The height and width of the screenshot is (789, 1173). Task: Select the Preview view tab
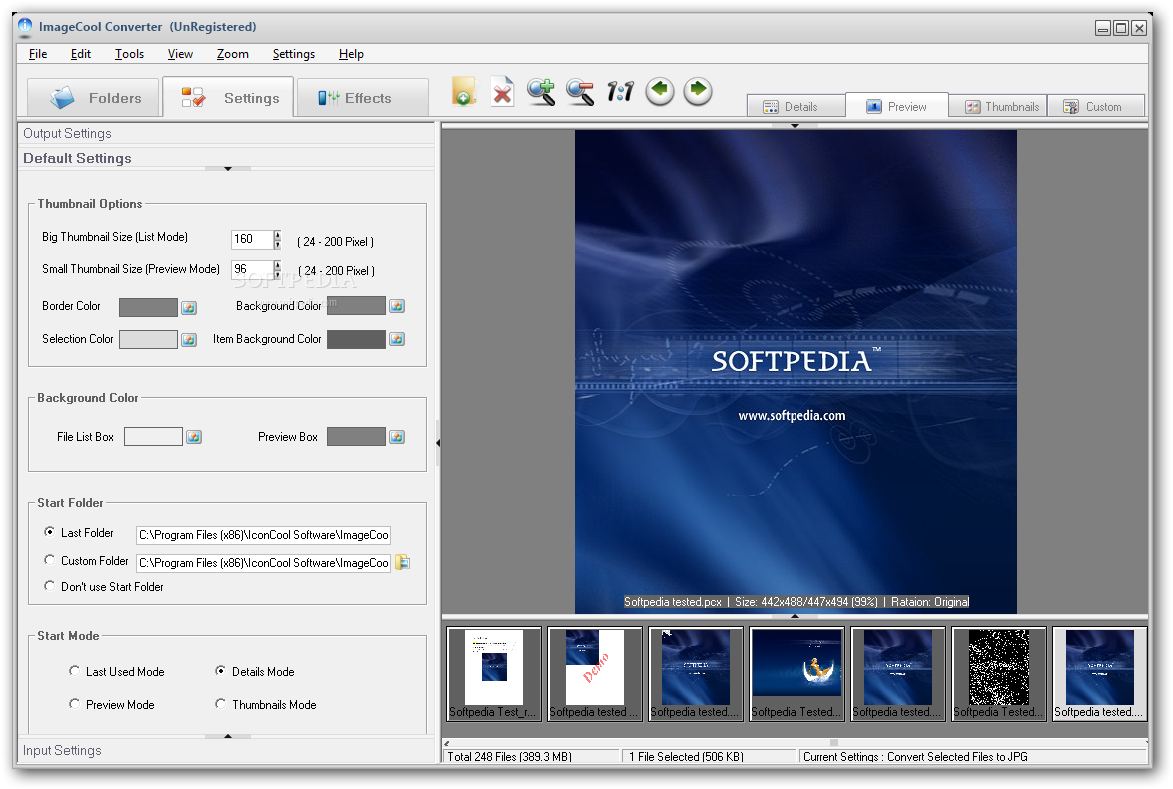(897, 105)
